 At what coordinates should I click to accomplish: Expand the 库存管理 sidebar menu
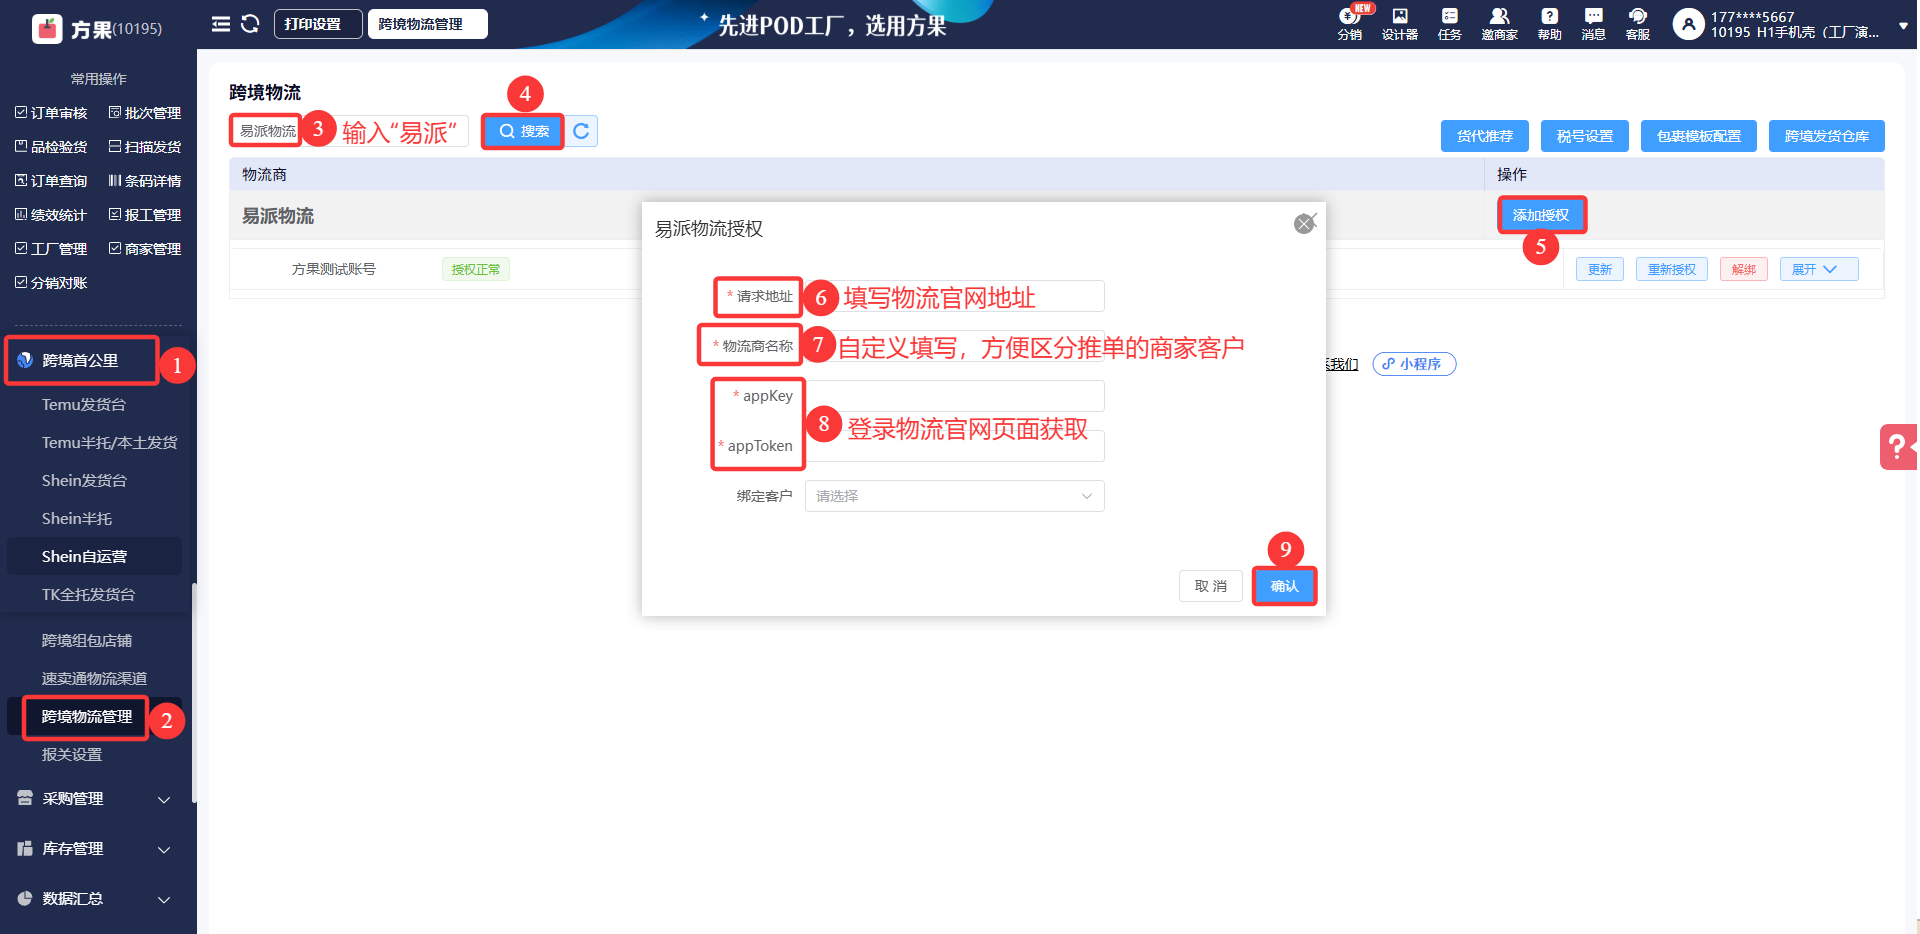94,849
